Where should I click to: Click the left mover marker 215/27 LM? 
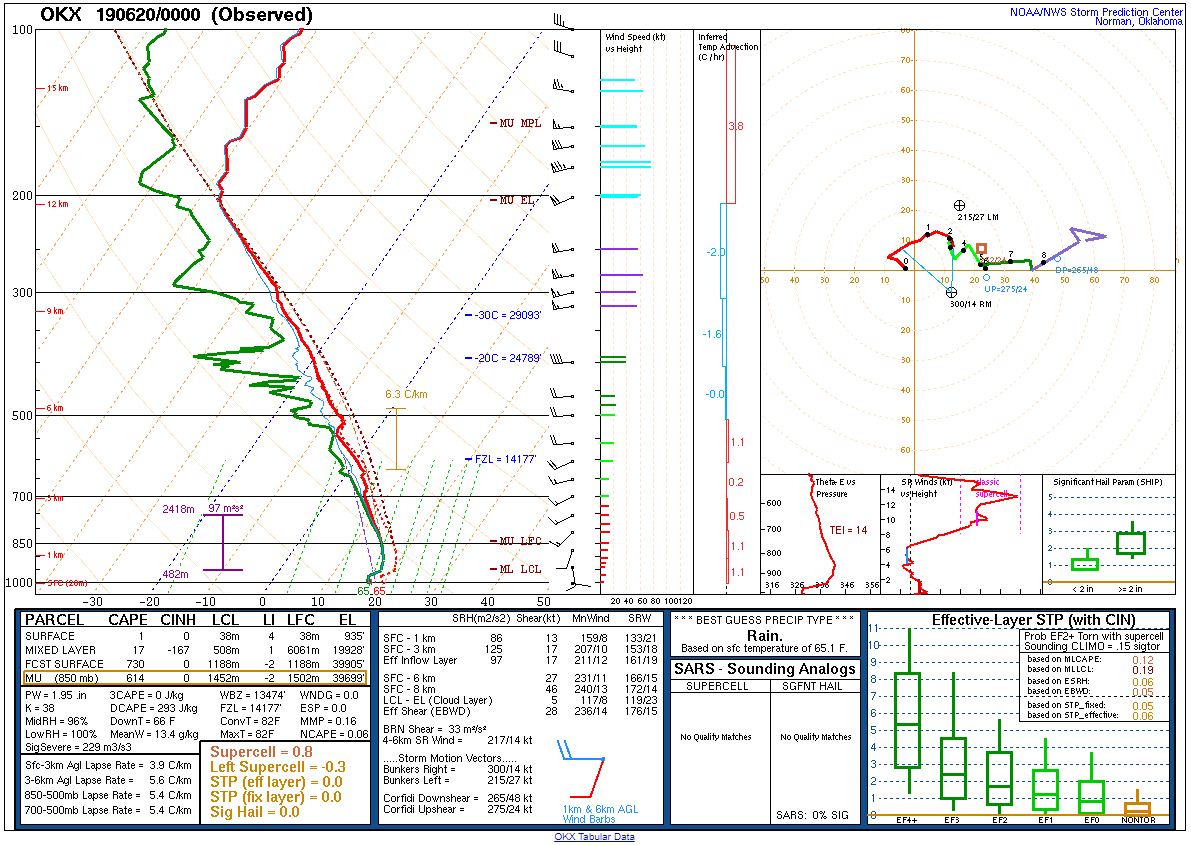coord(959,205)
